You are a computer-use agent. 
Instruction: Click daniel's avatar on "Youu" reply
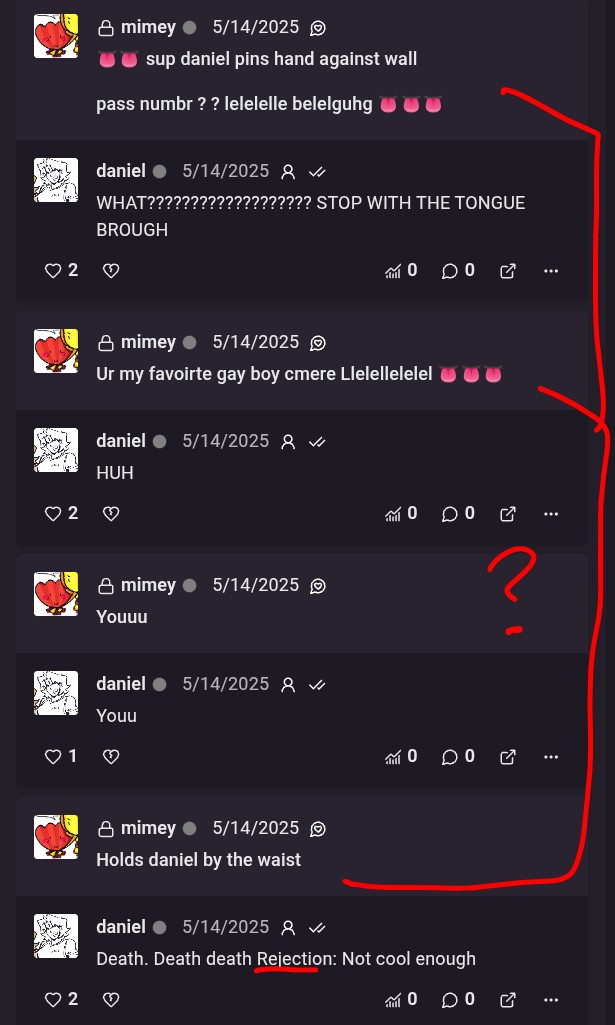(x=56, y=693)
